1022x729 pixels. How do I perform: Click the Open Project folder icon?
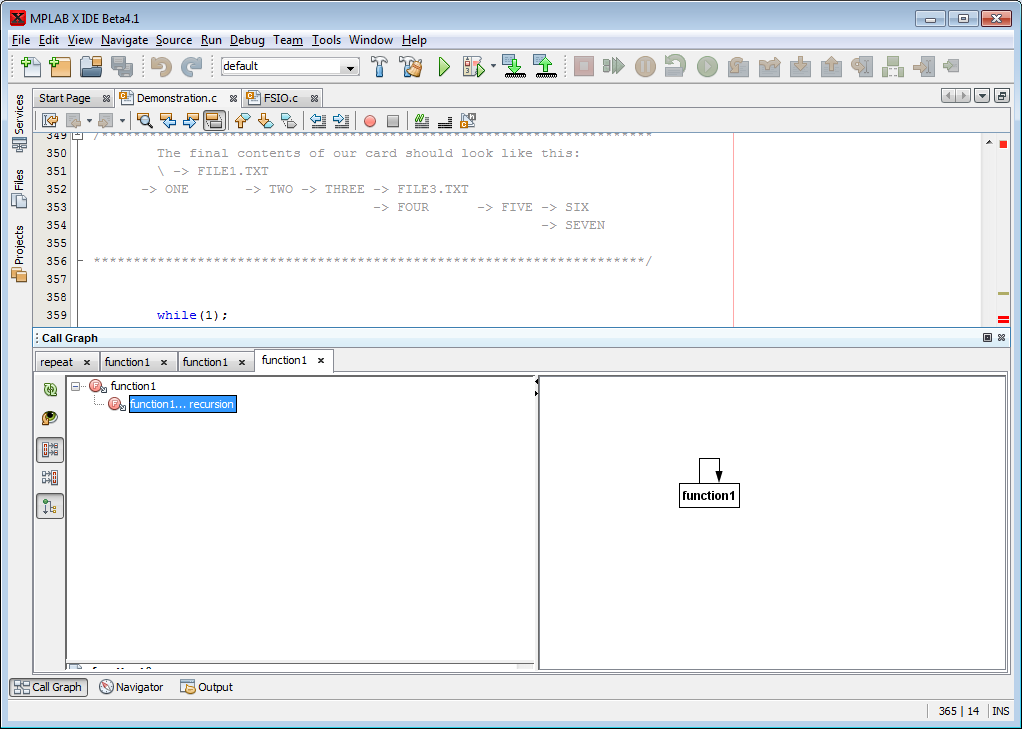tap(91, 67)
